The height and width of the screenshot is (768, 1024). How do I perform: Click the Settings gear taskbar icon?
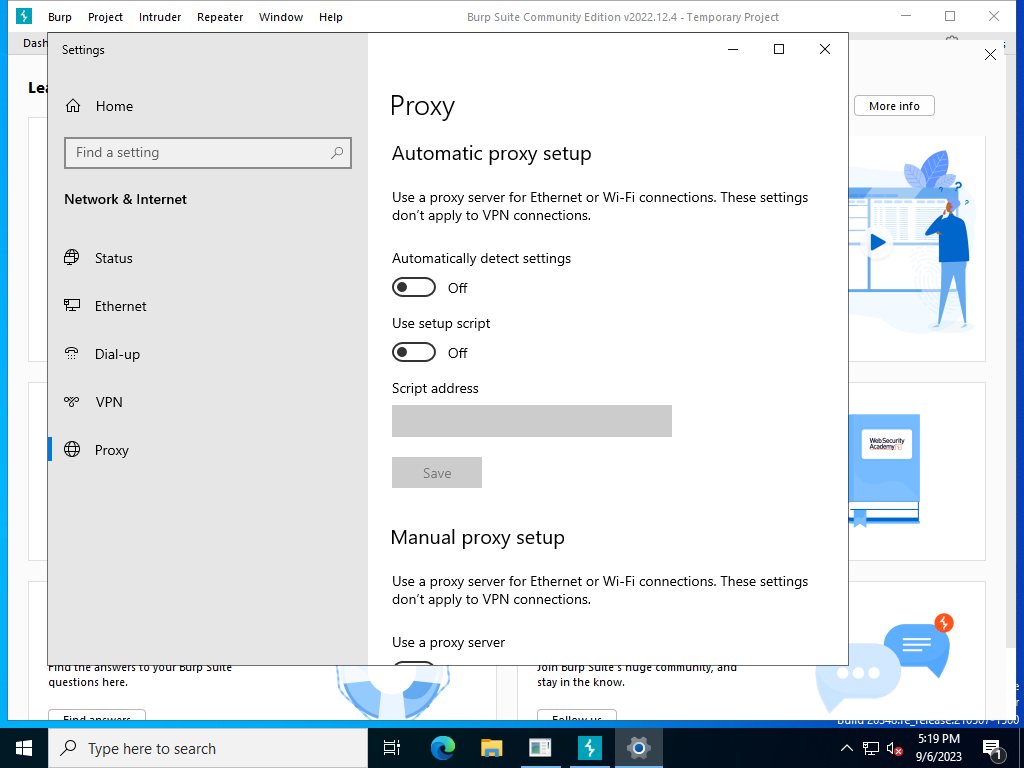[x=639, y=748]
